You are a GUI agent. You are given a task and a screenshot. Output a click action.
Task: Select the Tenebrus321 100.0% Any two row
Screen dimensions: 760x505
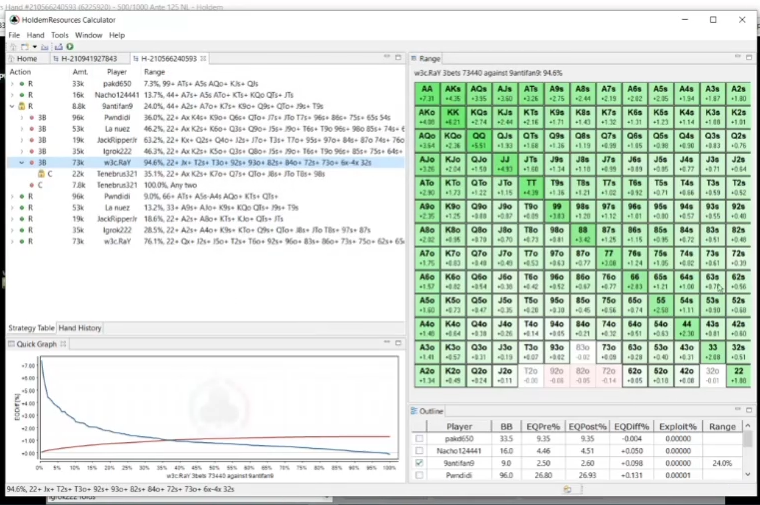tap(206, 185)
